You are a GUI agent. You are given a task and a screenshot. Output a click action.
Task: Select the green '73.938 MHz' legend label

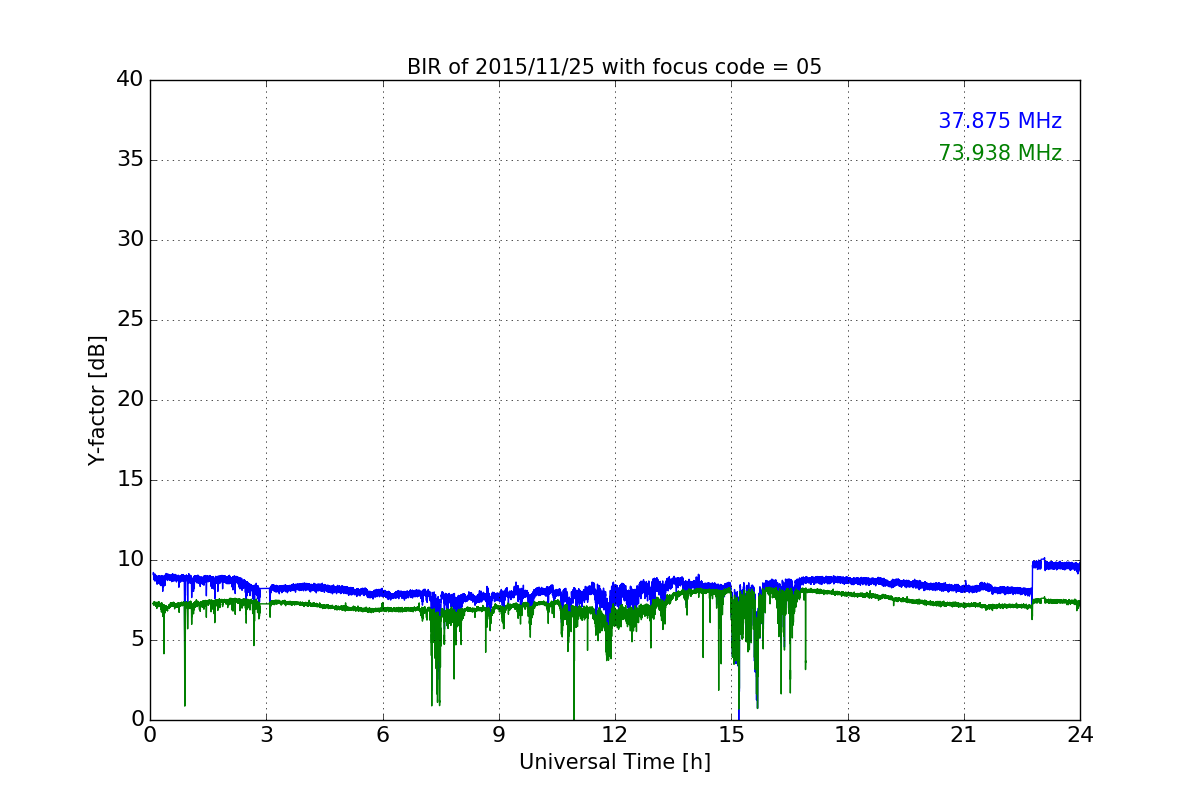coord(1000,153)
